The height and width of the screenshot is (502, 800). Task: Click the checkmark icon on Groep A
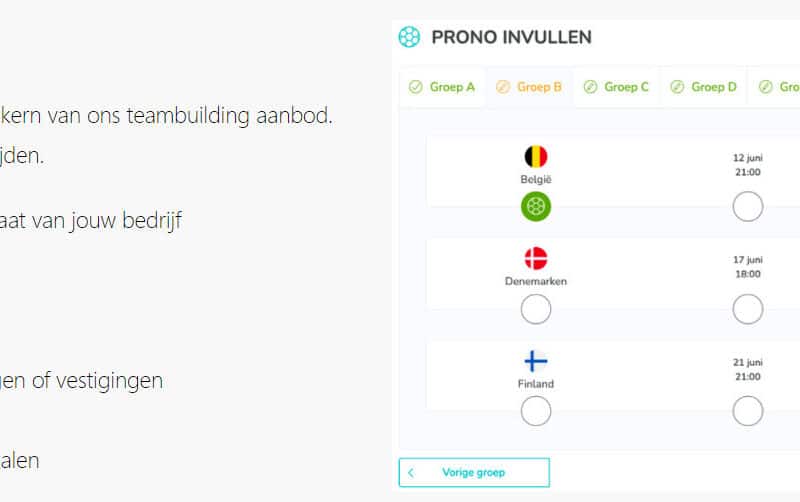point(416,87)
